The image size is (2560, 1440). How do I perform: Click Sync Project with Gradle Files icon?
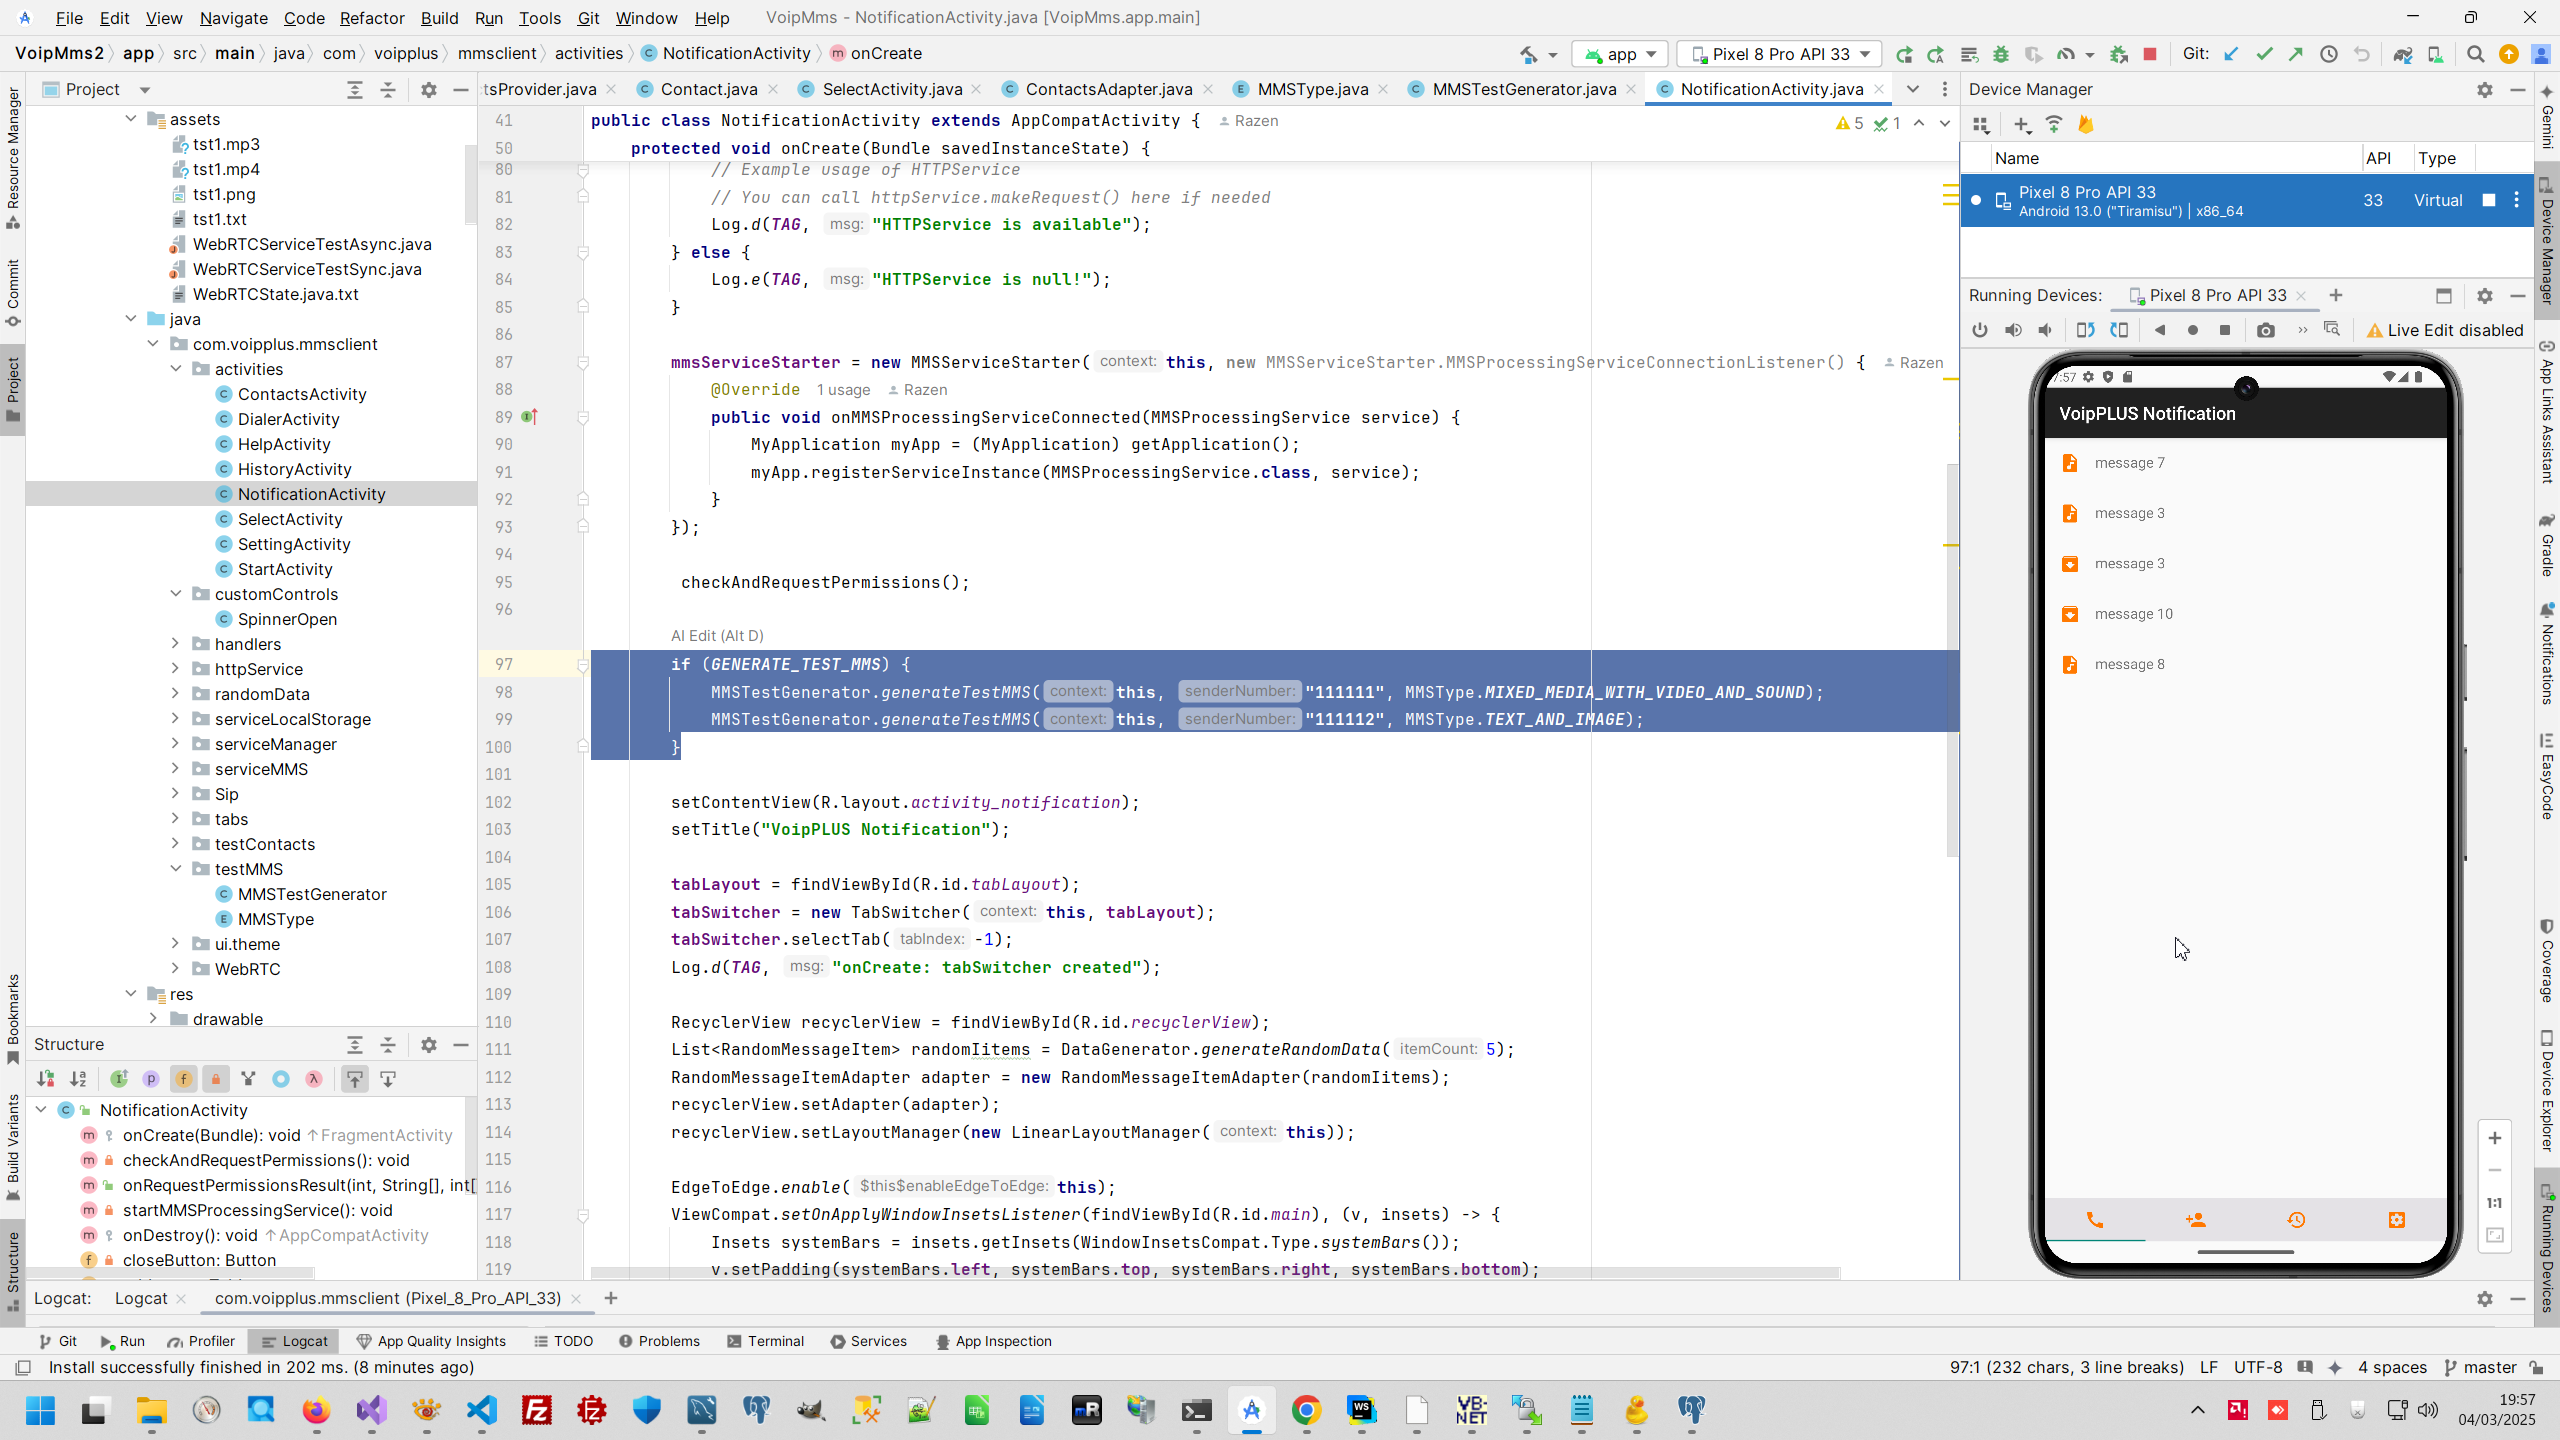pos(2402,54)
